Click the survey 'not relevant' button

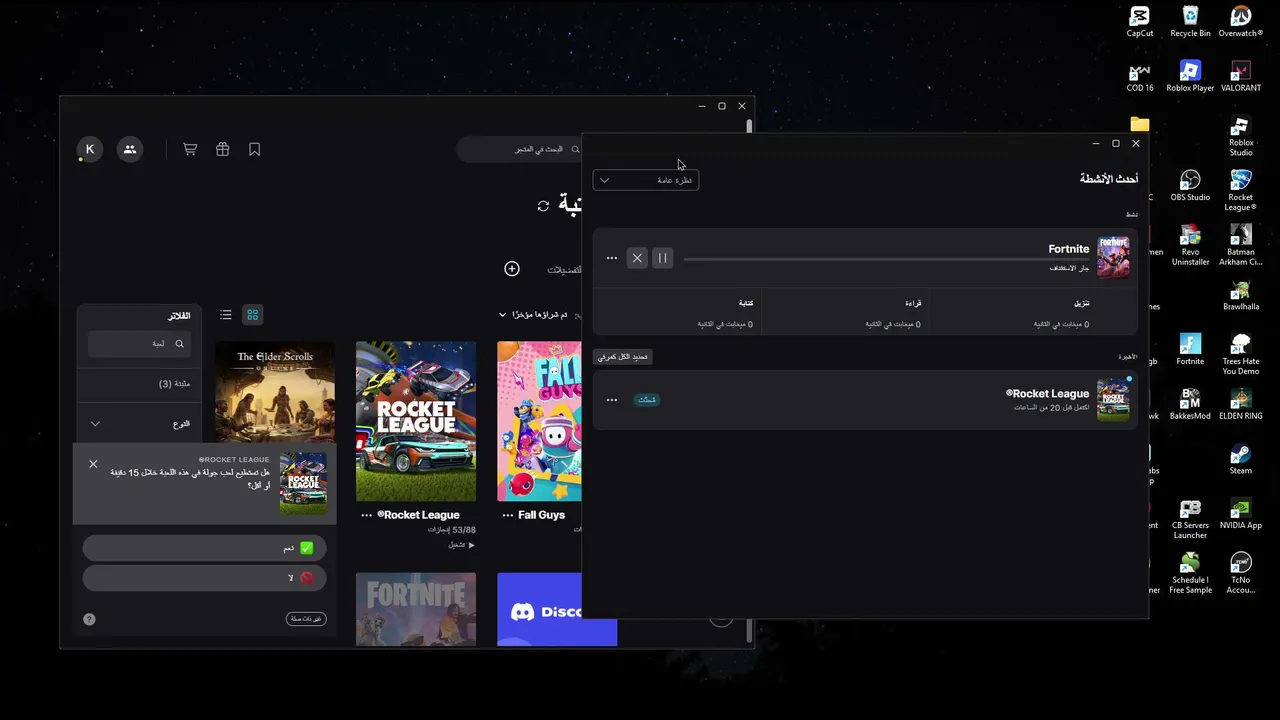pos(306,619)
